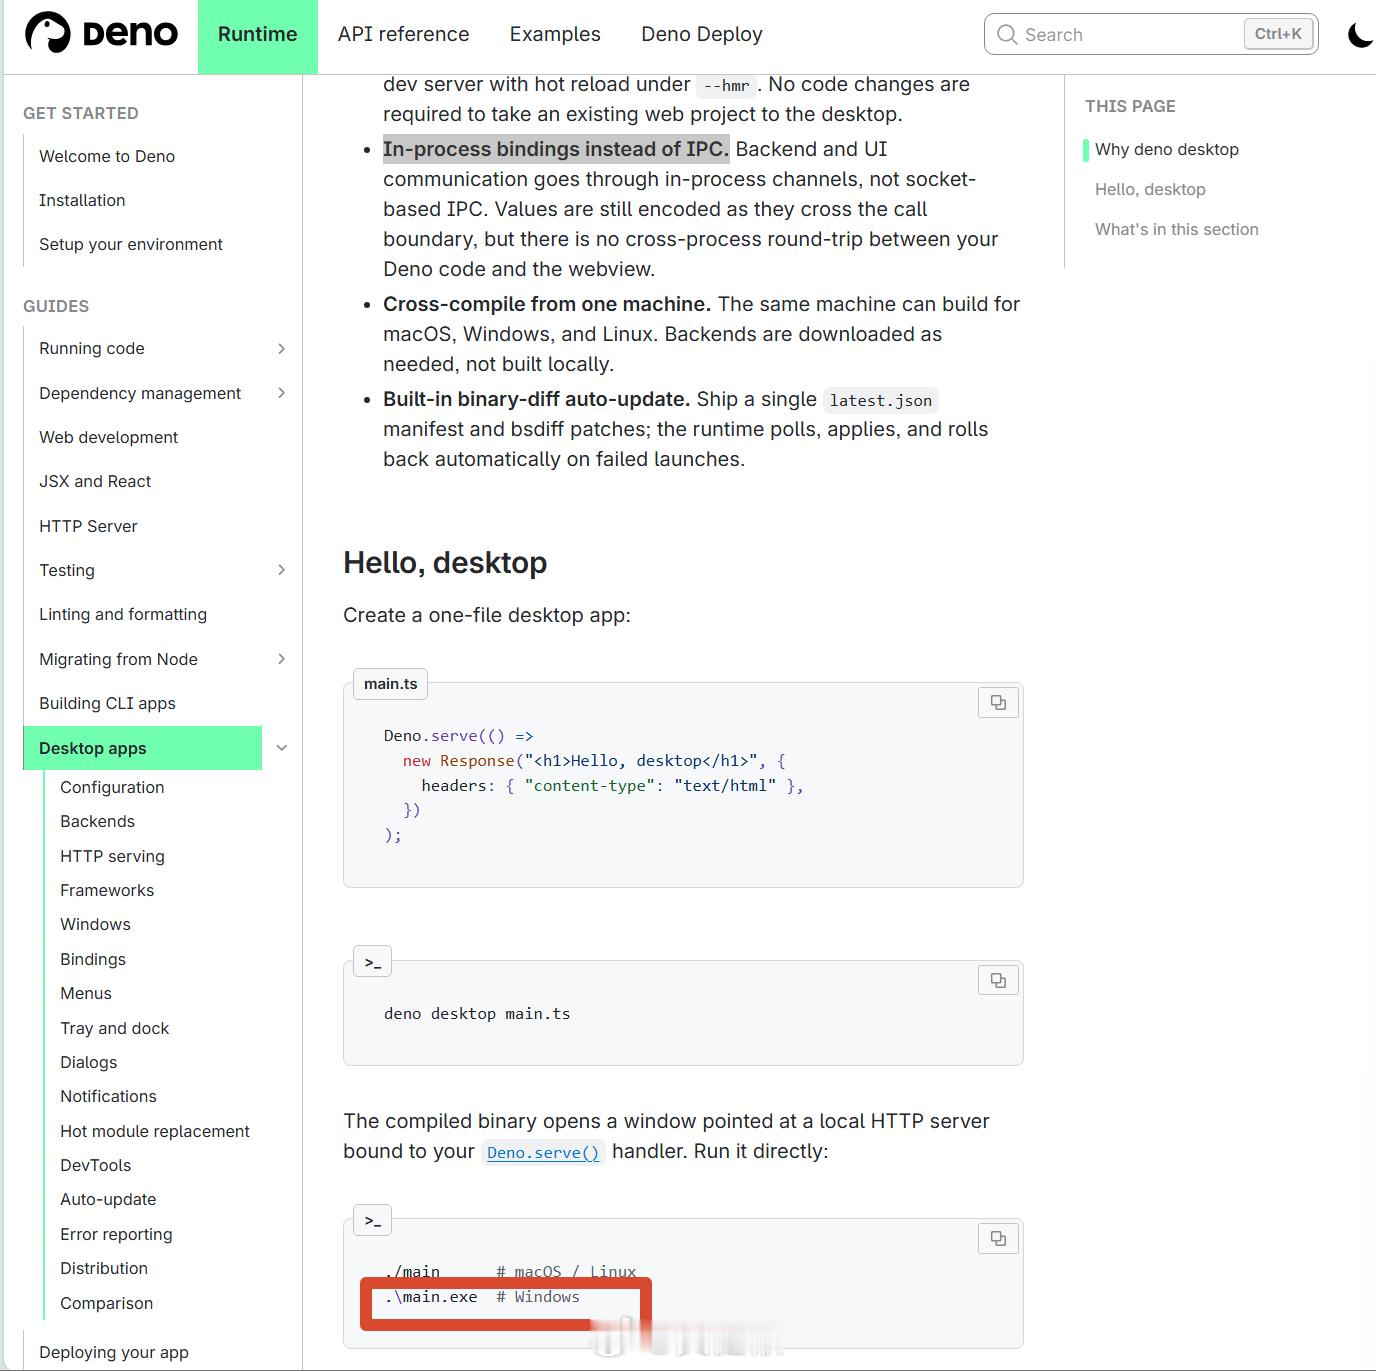Click the Dependency management sidebar label
1376x1371 pixels.
140,393
